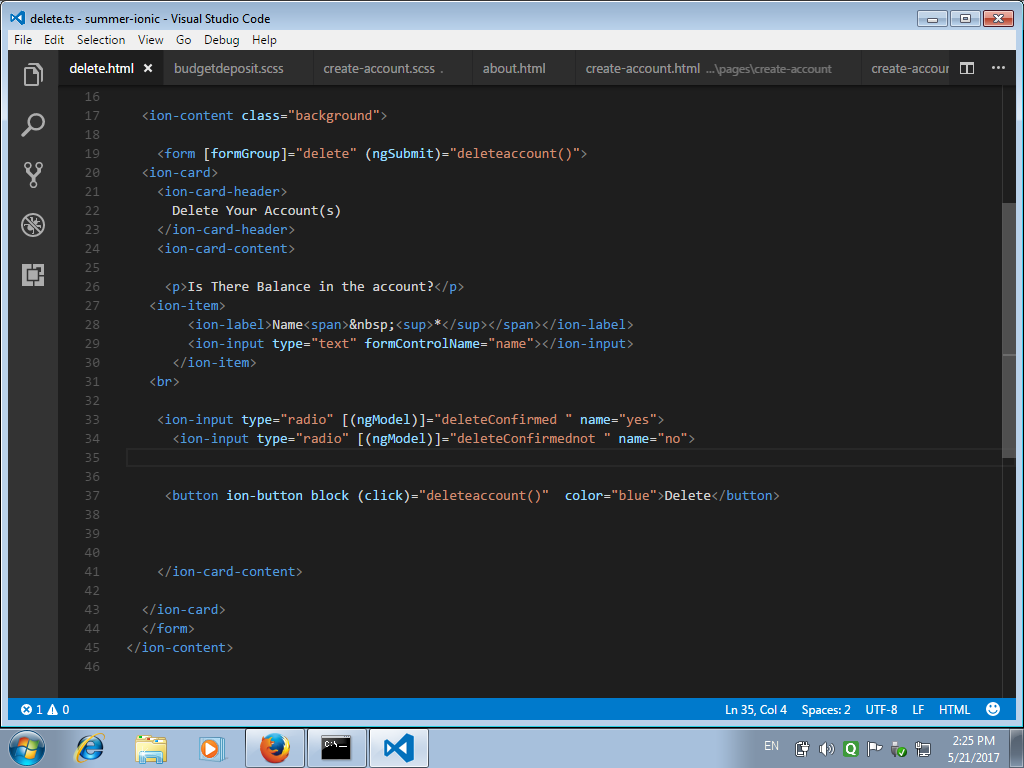Change end of line sequence LF
1024x768 pixels.
918,709
